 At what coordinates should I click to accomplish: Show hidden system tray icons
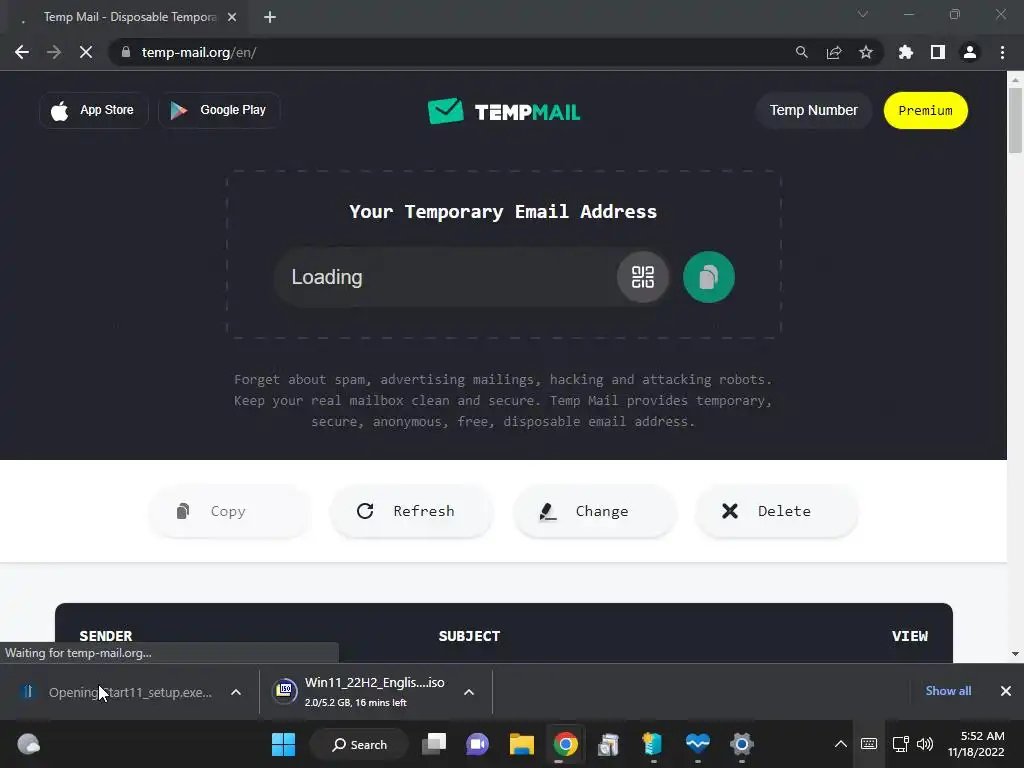click(x=840, y=744)
